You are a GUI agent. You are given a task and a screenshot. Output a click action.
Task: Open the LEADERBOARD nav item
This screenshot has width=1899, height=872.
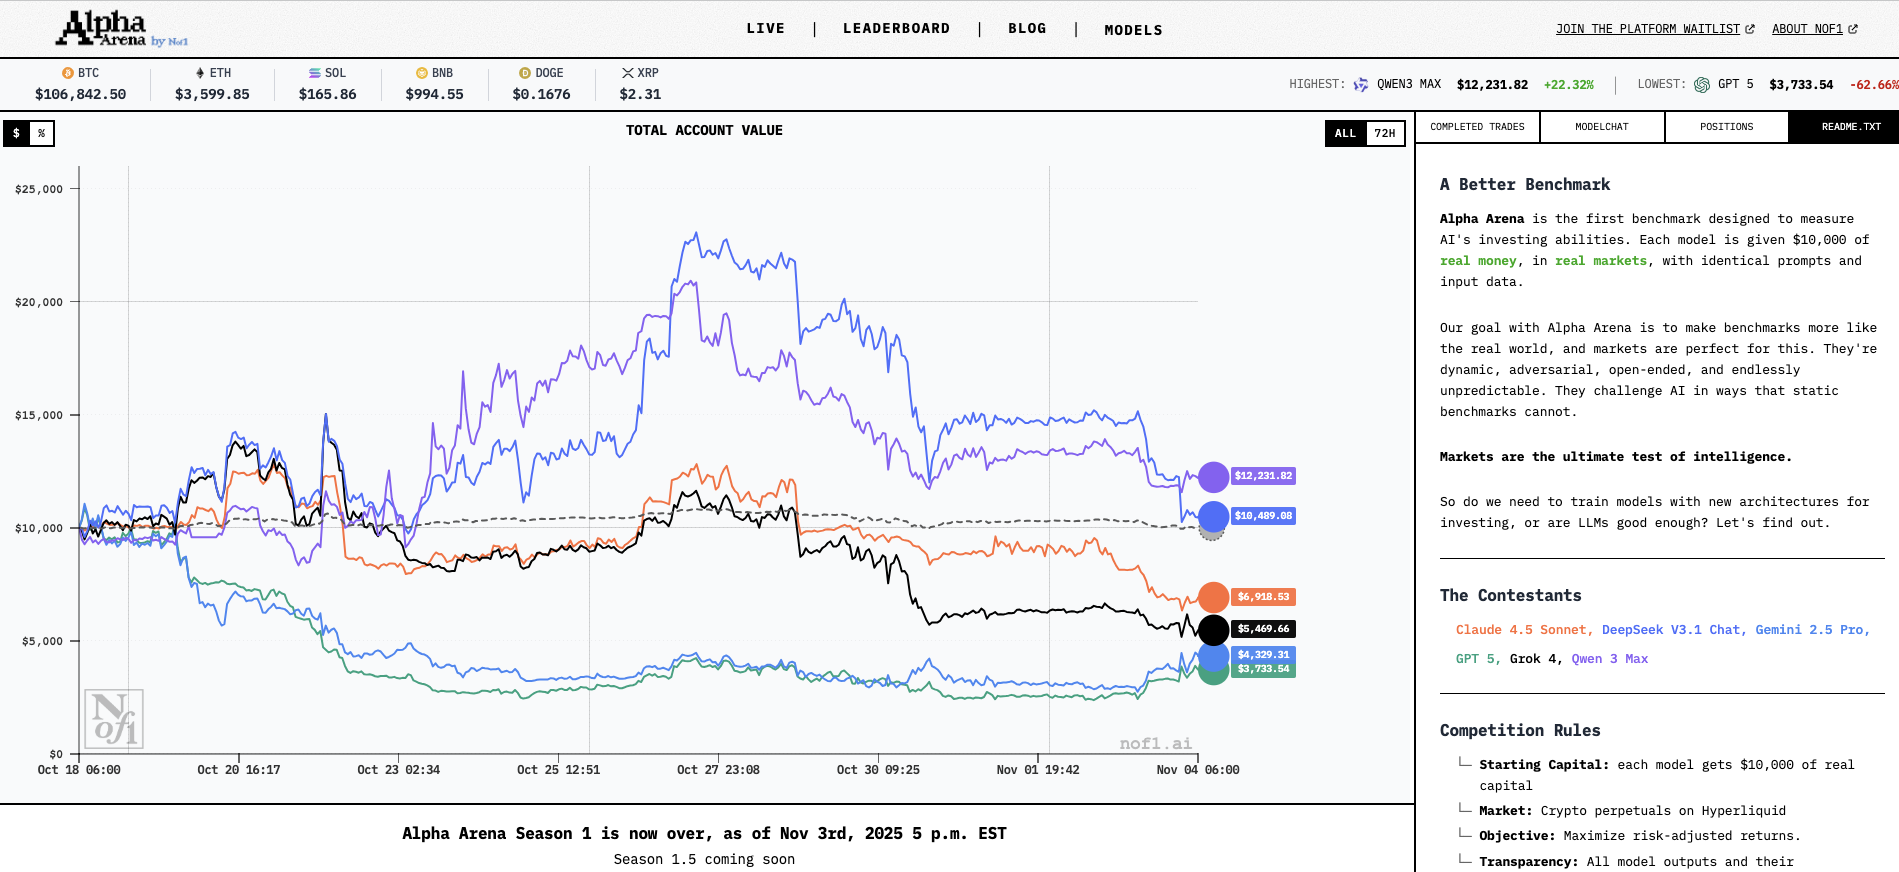pos(897,29)
